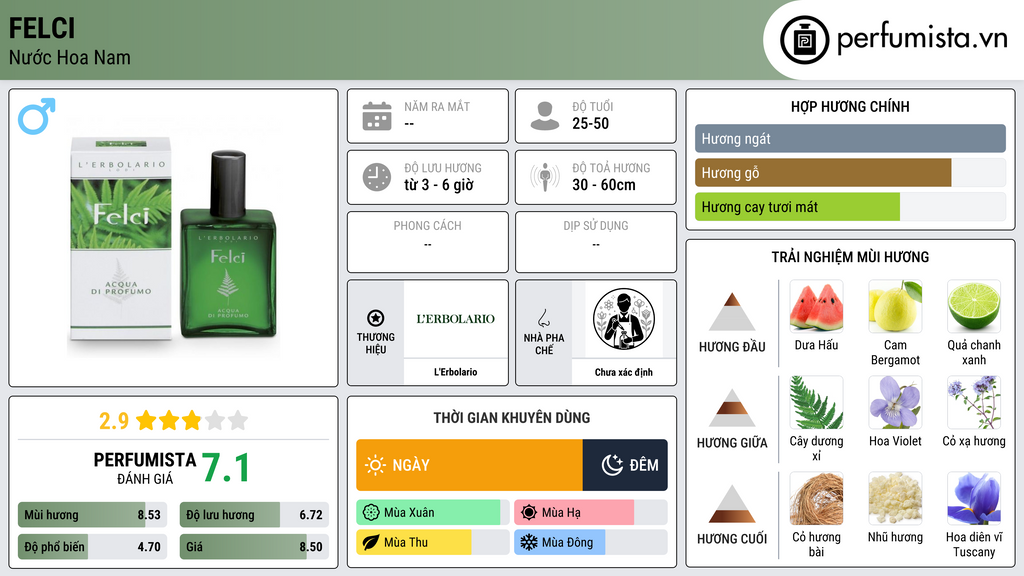This screenshot has width=1024, height=576.
Task: Click the Mùa Đông season bar
Action: tap(590, 543)
